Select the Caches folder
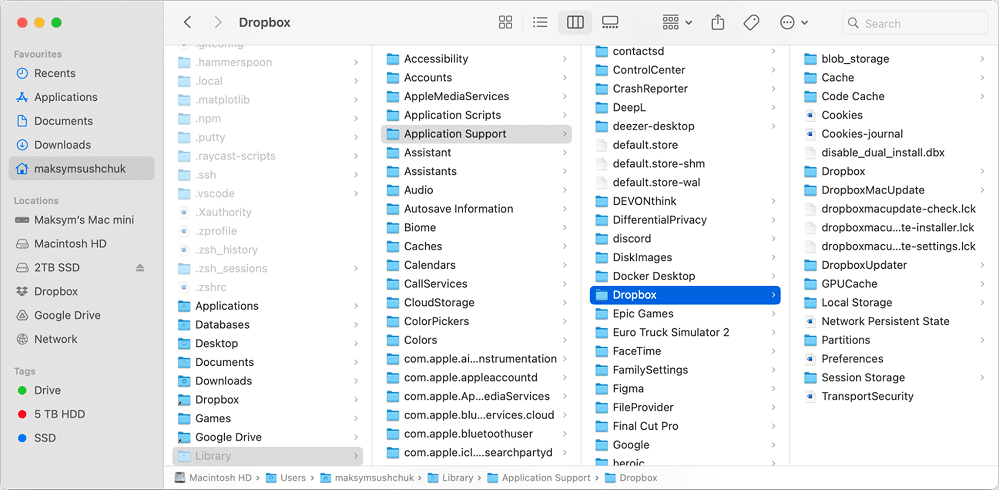 click(477, 246)
